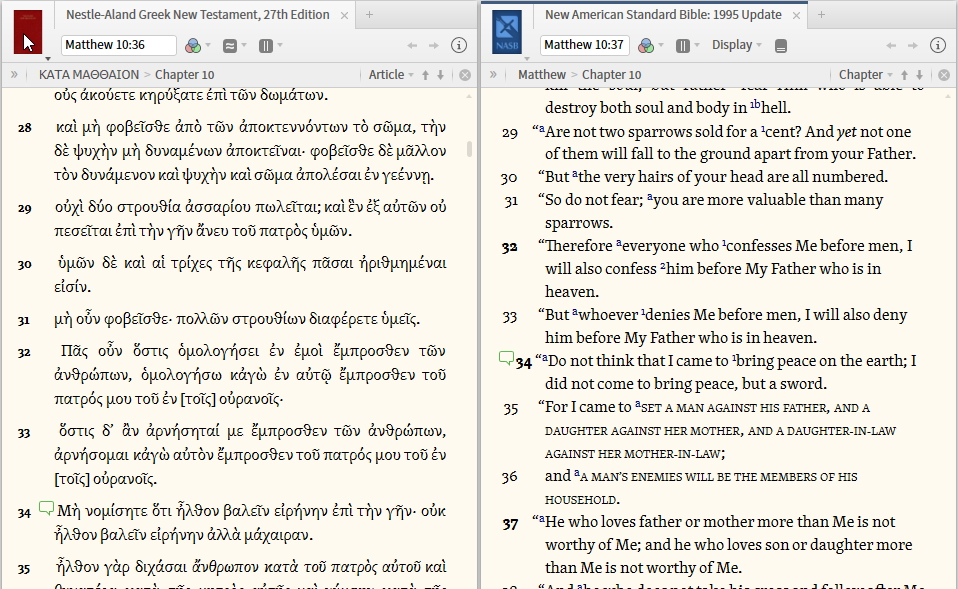This screenshot has width=958, height=589.
Task: Jump to previous Article in Greek panel
Action: [425, 75]
